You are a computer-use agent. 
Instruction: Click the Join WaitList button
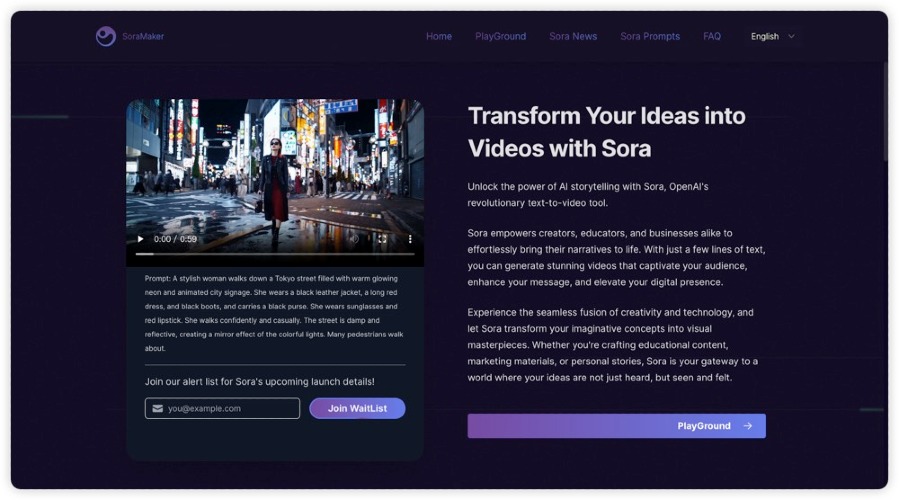coord(357,408)
